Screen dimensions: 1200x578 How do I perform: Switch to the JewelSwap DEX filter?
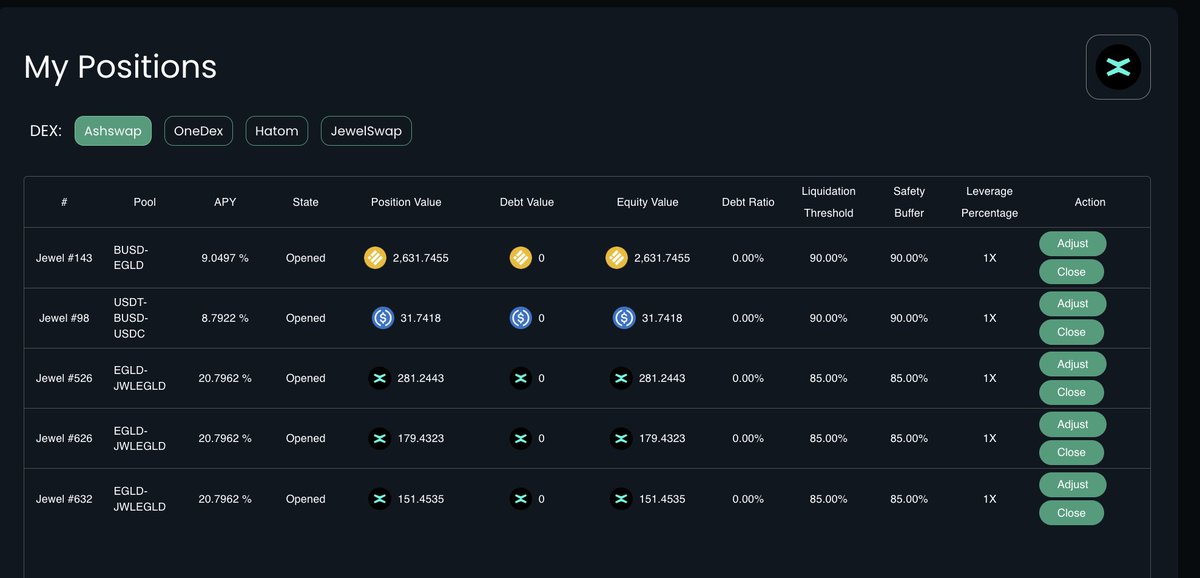point(366,131)
